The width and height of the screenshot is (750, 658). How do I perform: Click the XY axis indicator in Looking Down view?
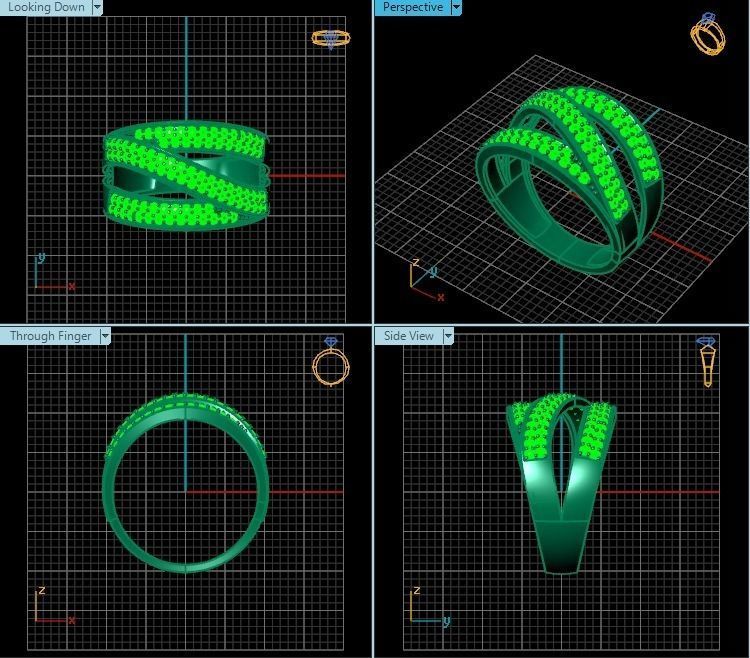pos(55,273)
